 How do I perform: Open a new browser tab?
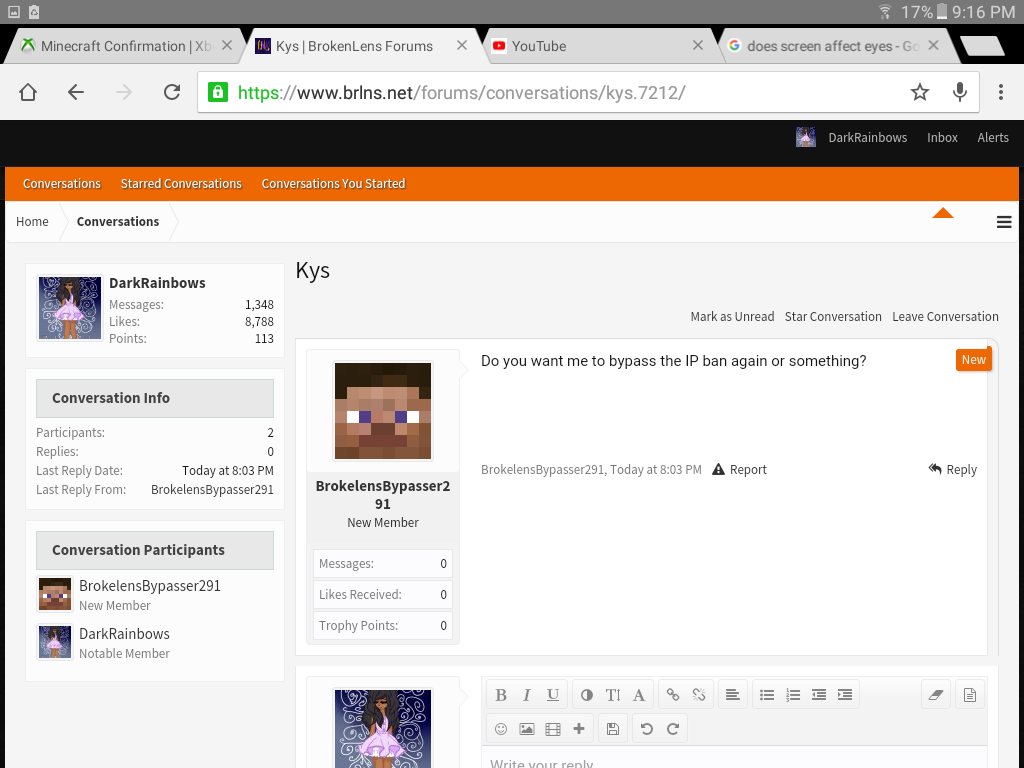pyautogui.click(x=983, y=46)
